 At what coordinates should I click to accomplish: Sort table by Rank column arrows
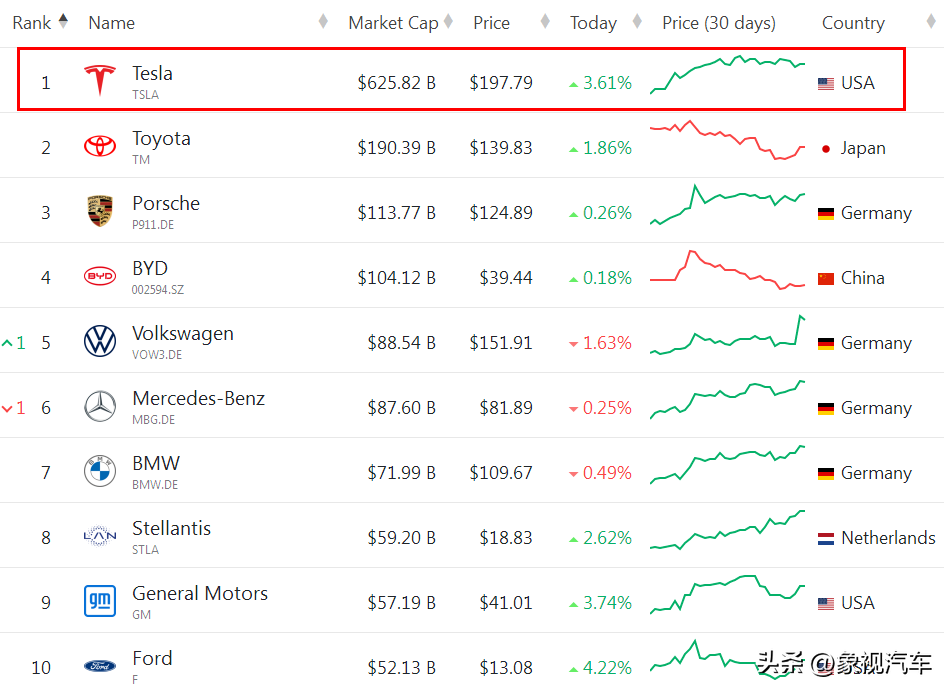pos(63,21)
